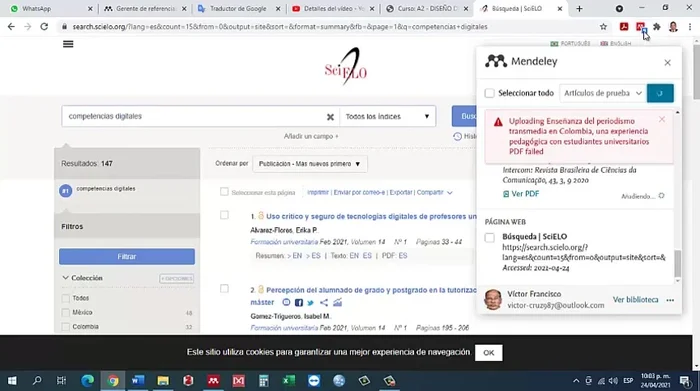This screenshot has width=700, height=391.
Task: Share result 2 on Facebook
Action: pos(299,303)
